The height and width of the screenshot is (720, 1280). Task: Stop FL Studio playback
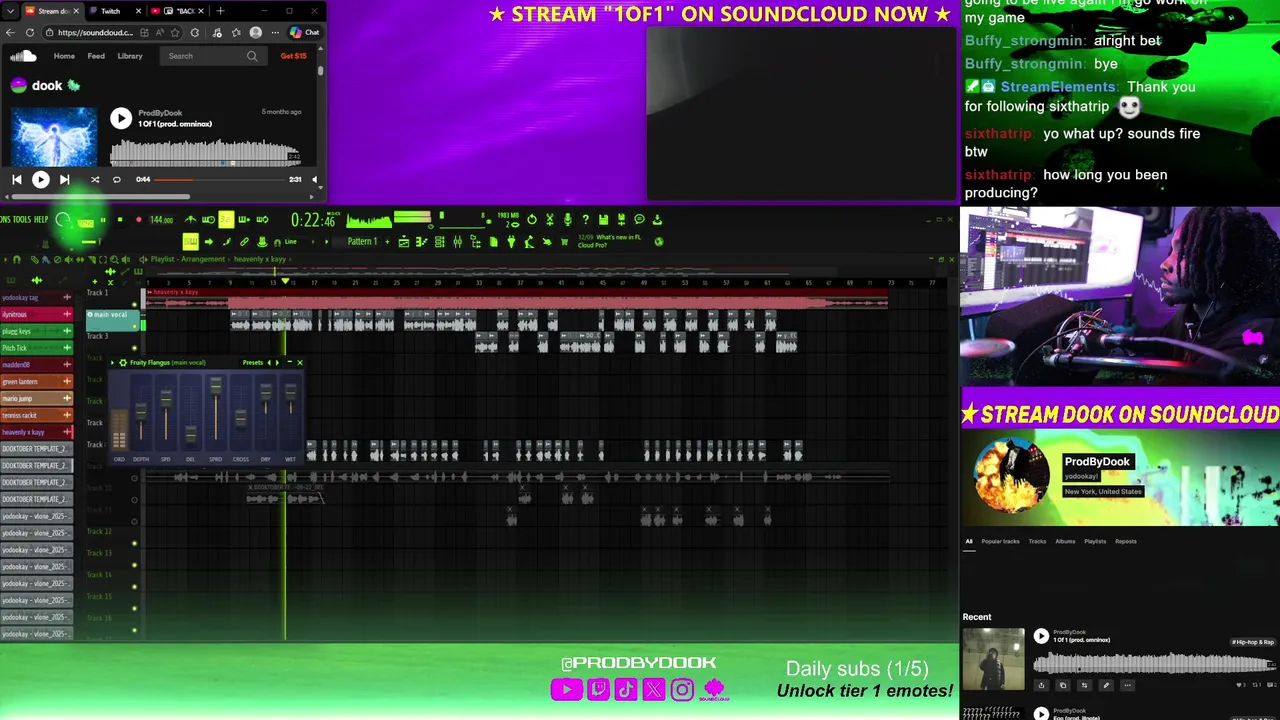coord(119,220)
